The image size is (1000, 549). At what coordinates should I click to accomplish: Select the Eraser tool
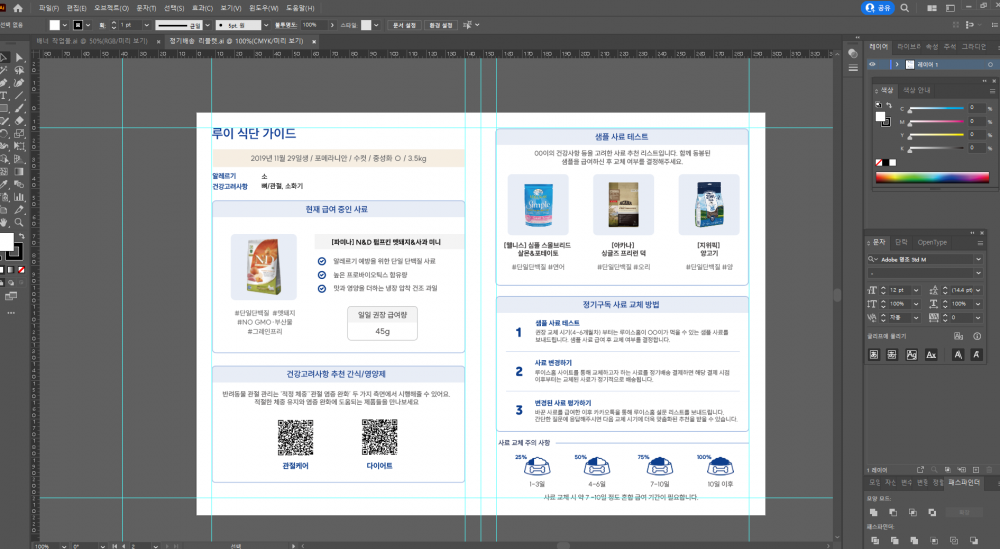(x=19, y=121)
